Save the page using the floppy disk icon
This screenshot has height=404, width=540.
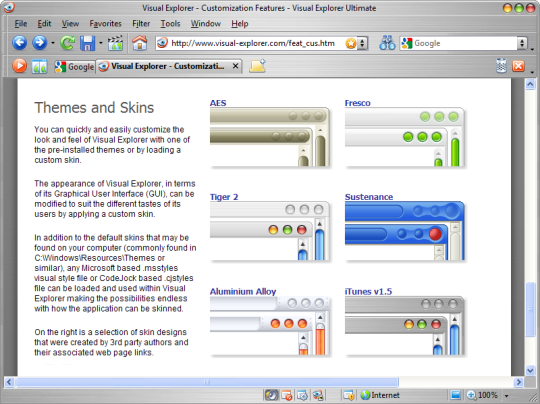tap(87, 43)
